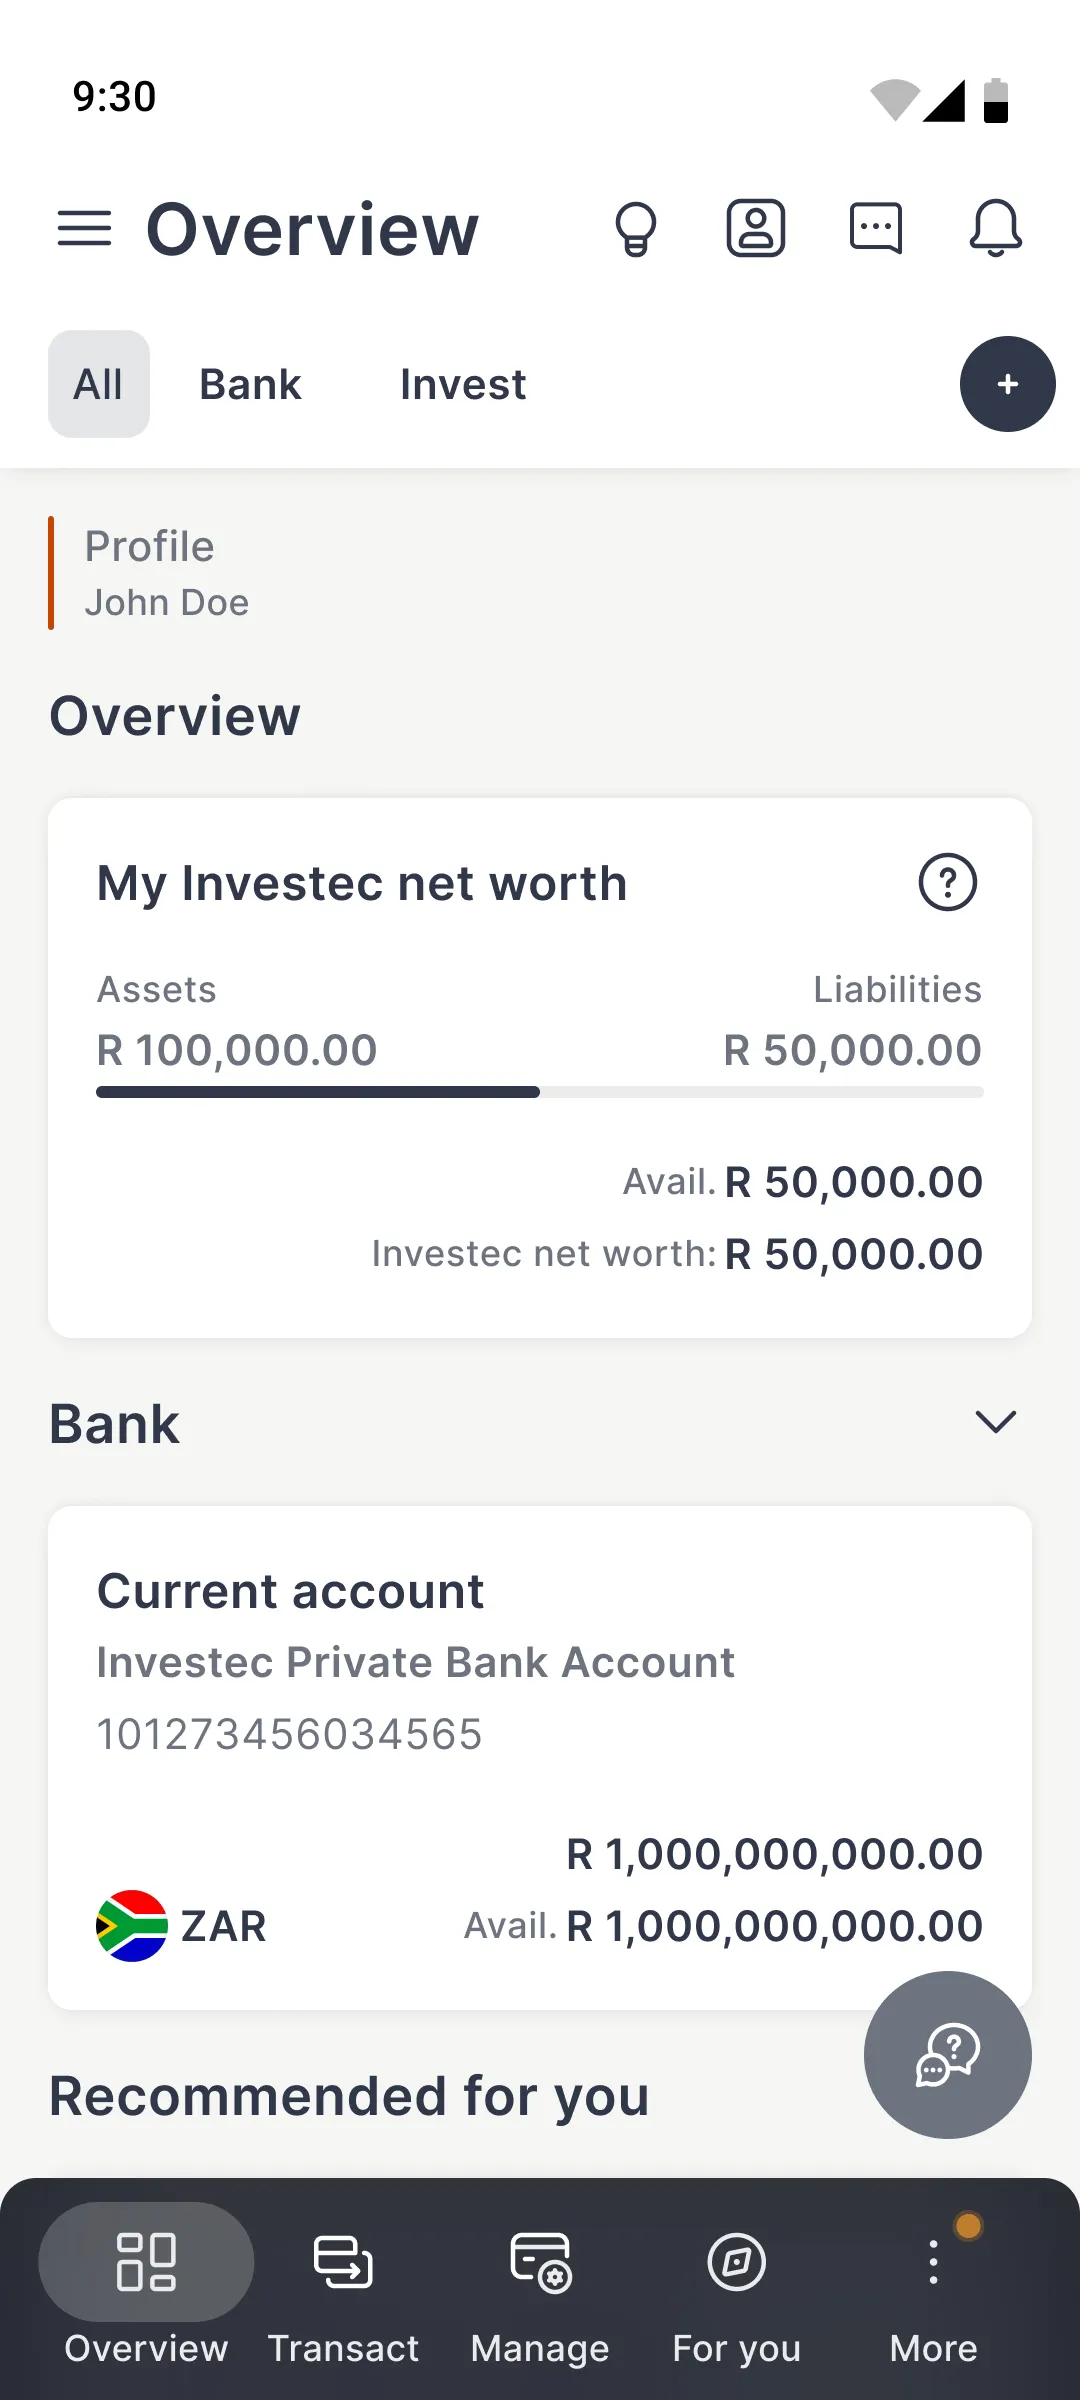The width and height of the screenshot is (1080, 2400).
Task: Open the messages chat icon
Action: pos(875,229)
